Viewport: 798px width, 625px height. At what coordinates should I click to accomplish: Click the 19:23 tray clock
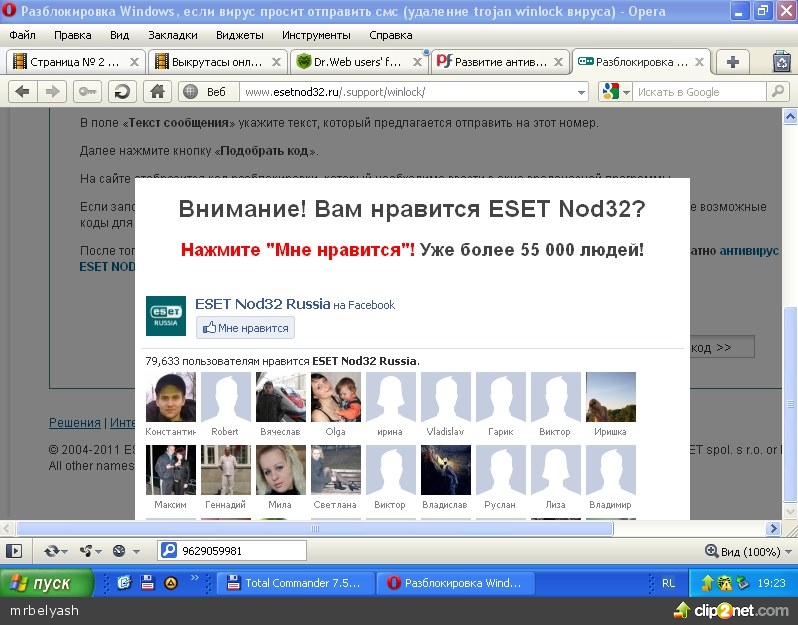pos(772,583)
